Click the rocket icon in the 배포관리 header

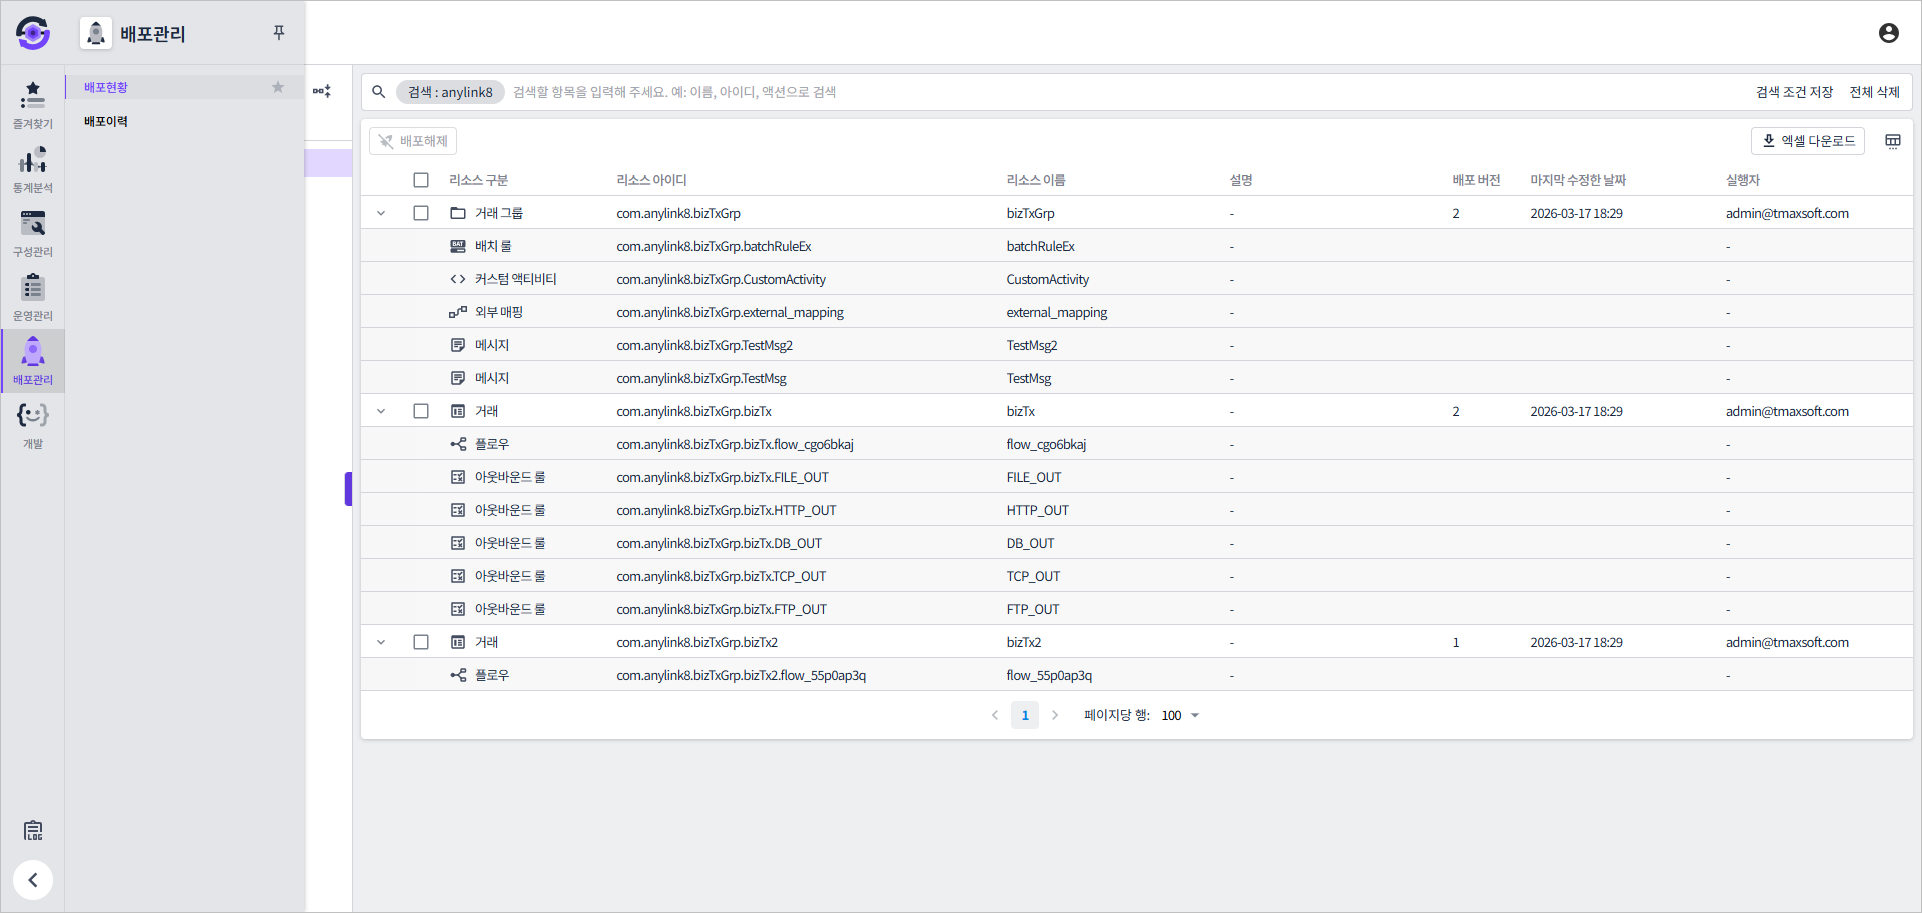pyautogui.click(x=96, y=33)
